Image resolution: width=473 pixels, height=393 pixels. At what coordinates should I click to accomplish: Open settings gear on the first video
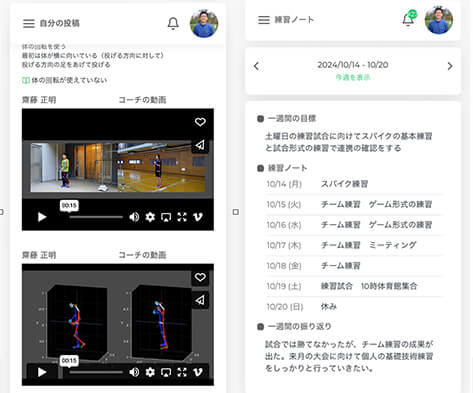(150, 217)
